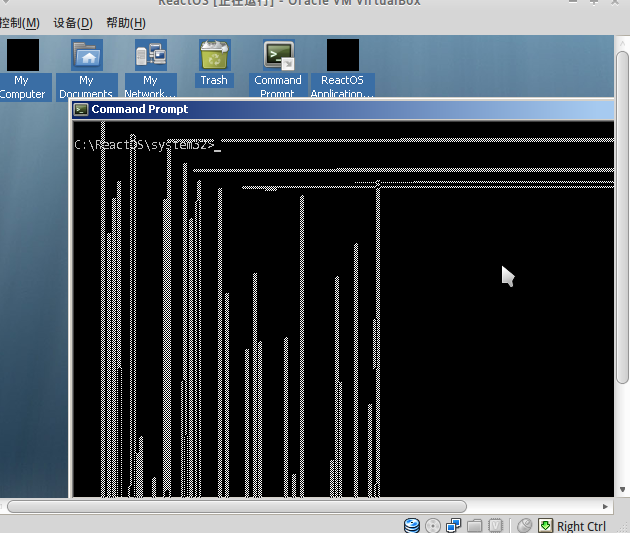Open the My Network Places icon
The width and height of the screenshot is (630, 533).
[x=151, y=55]
